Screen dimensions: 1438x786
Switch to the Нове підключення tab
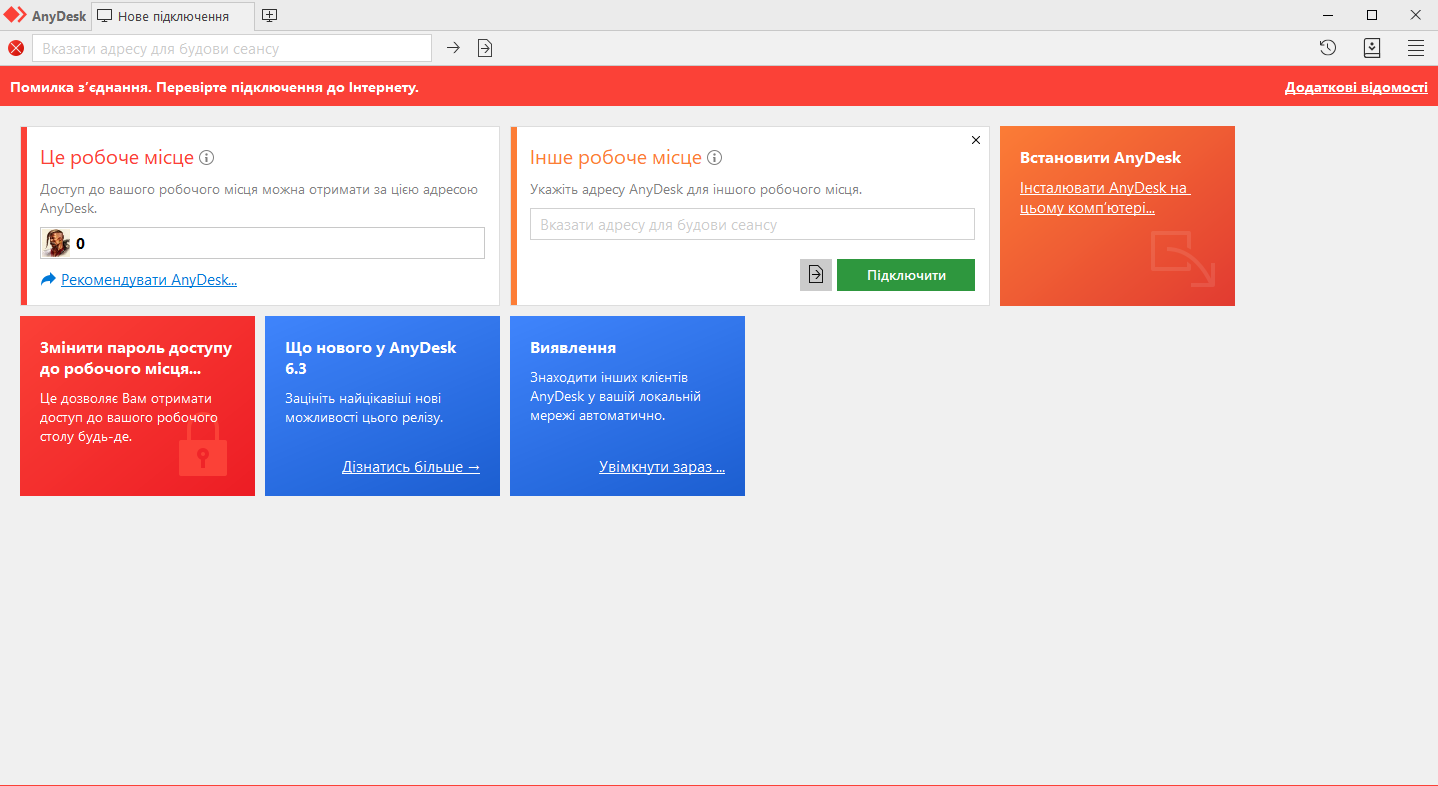coord(172,16)
